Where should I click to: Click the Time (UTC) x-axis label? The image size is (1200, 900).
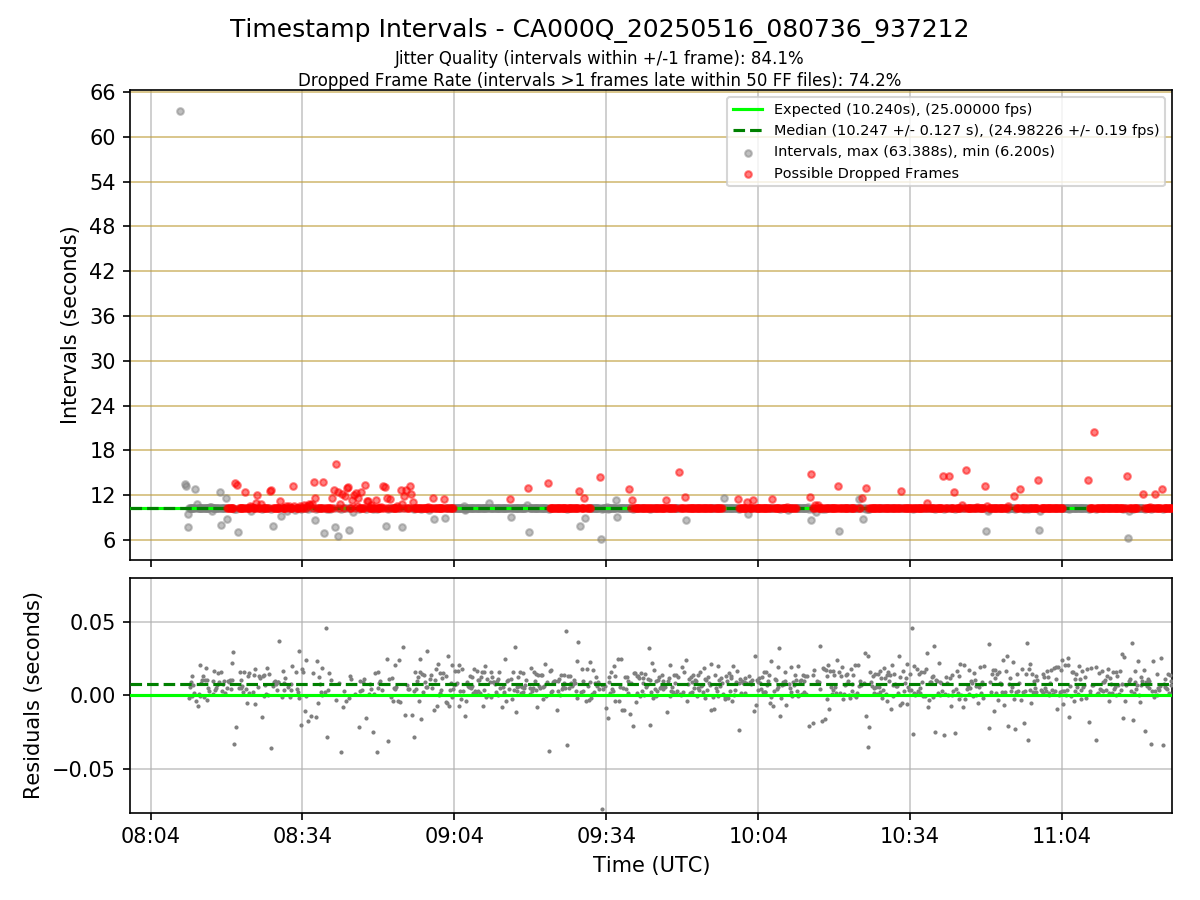651,865
